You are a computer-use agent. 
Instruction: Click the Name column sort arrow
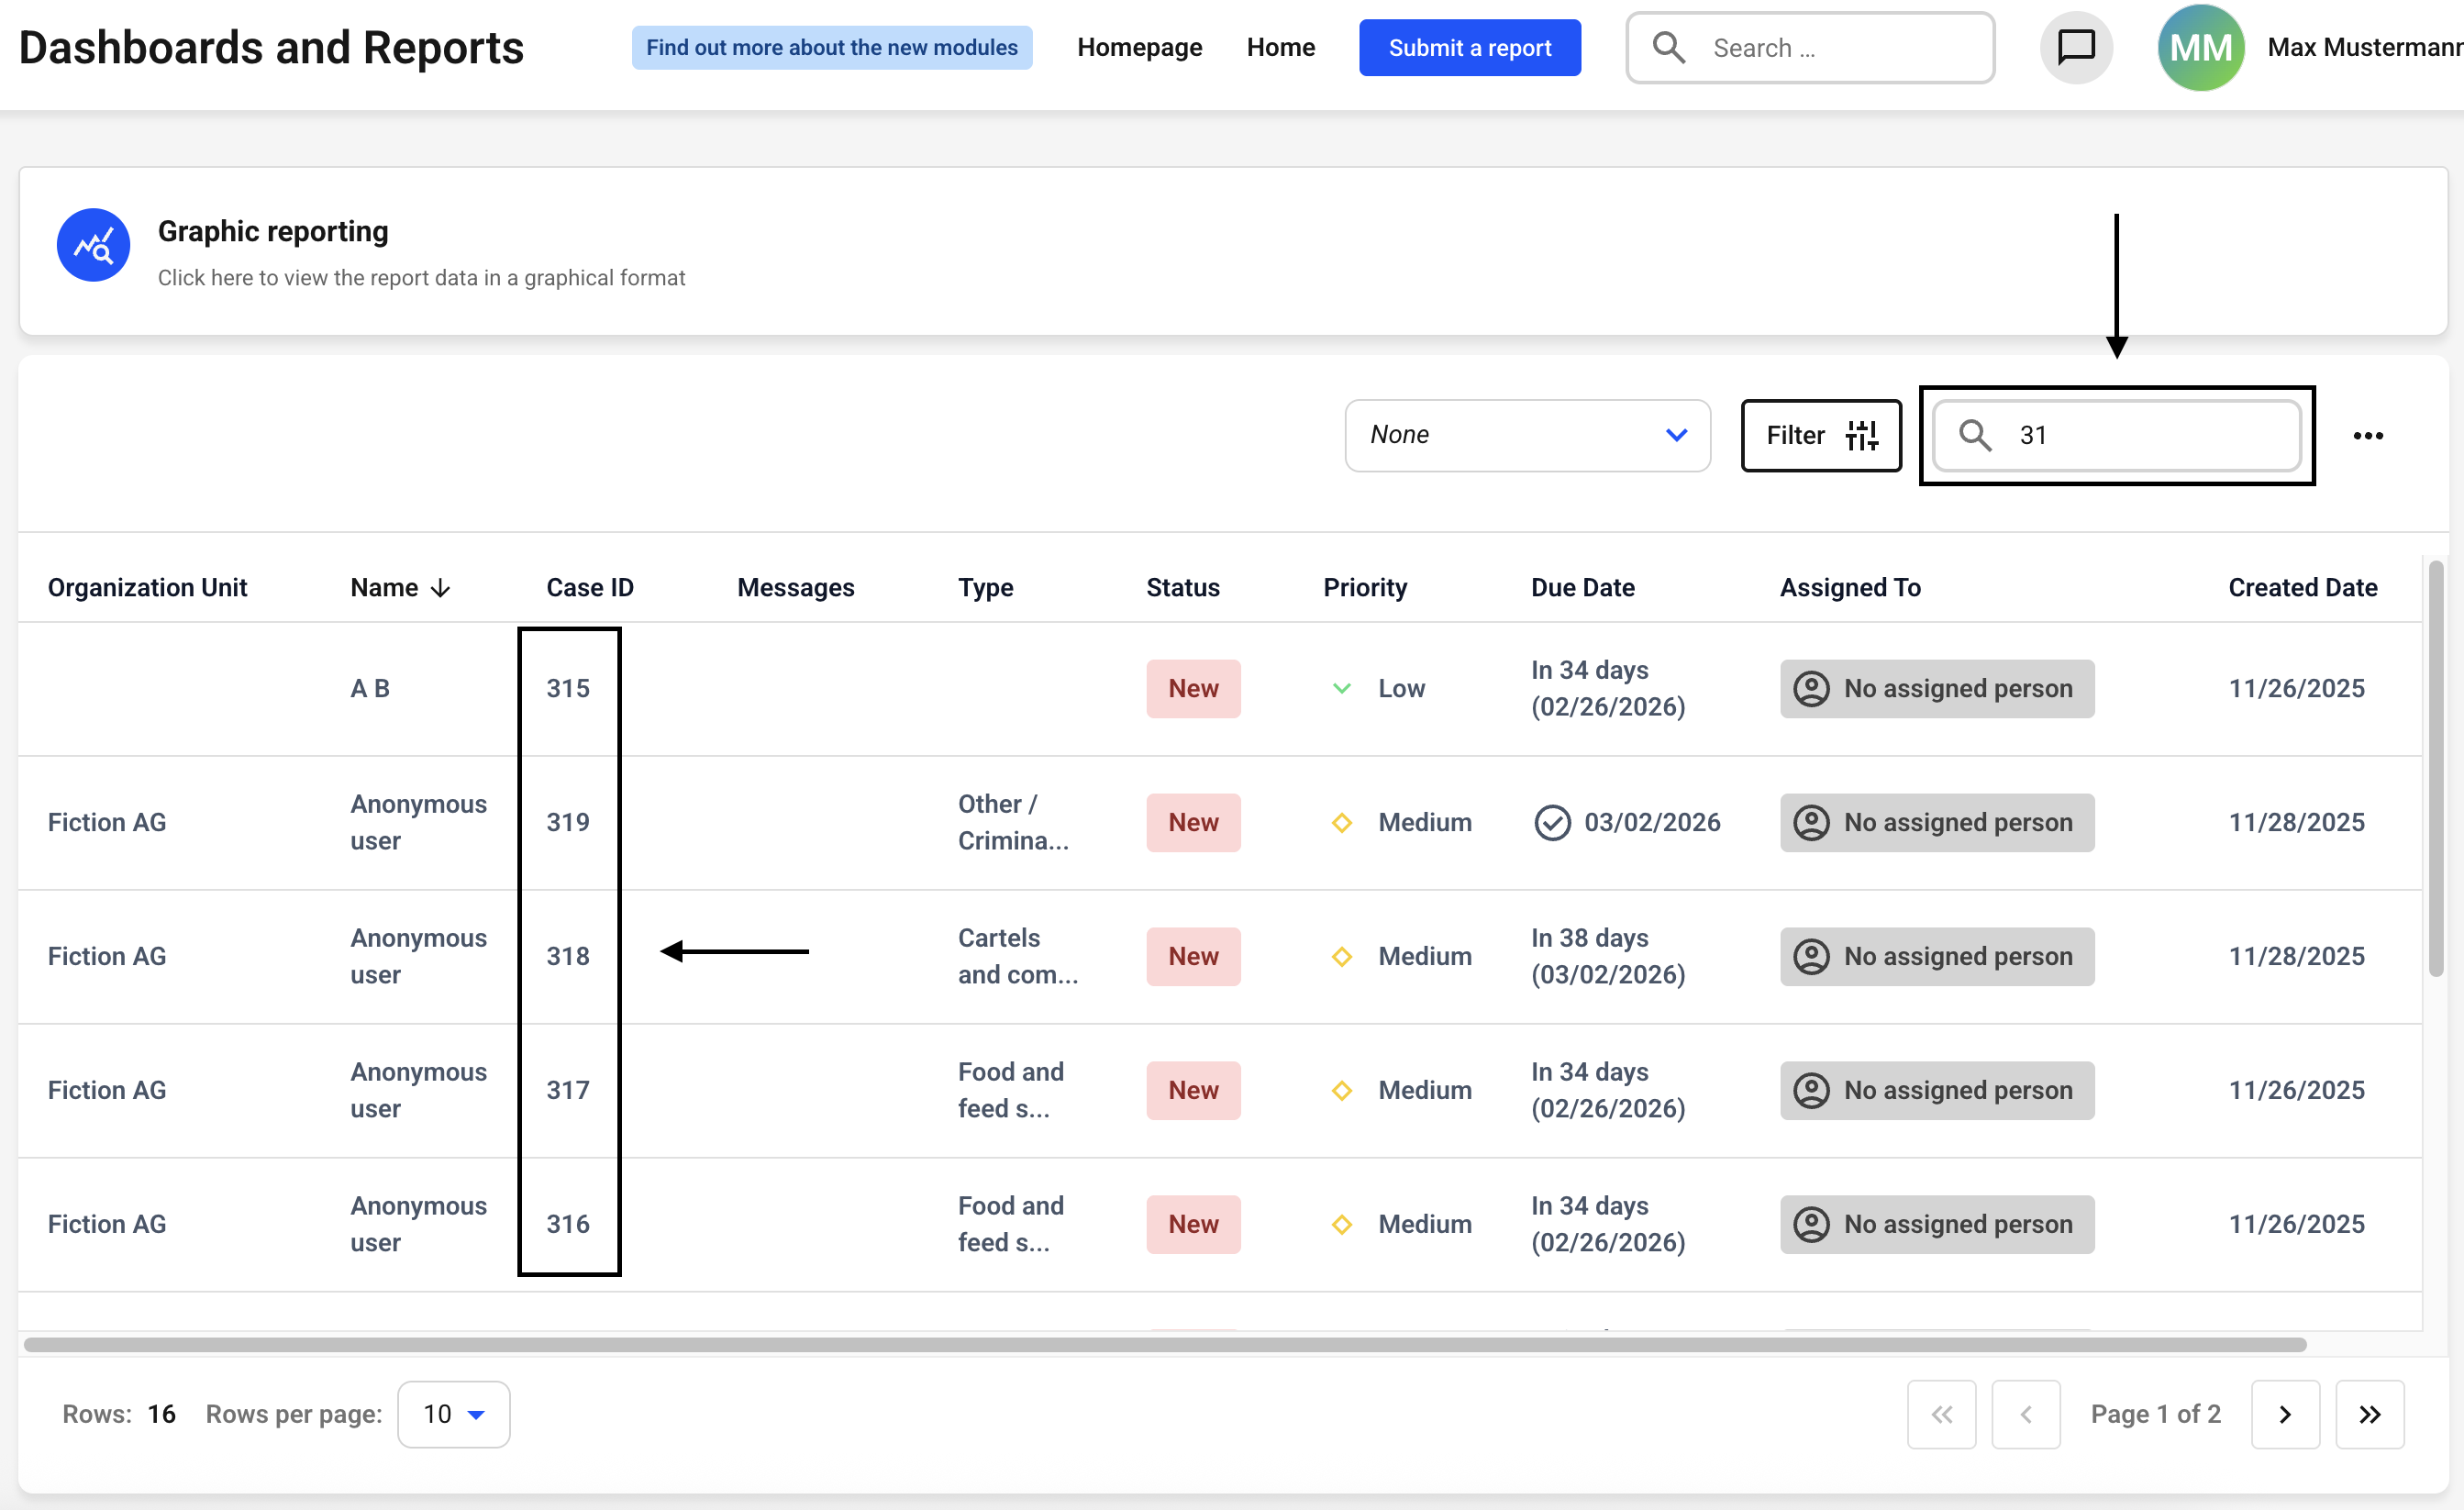(x=440, y=588)
